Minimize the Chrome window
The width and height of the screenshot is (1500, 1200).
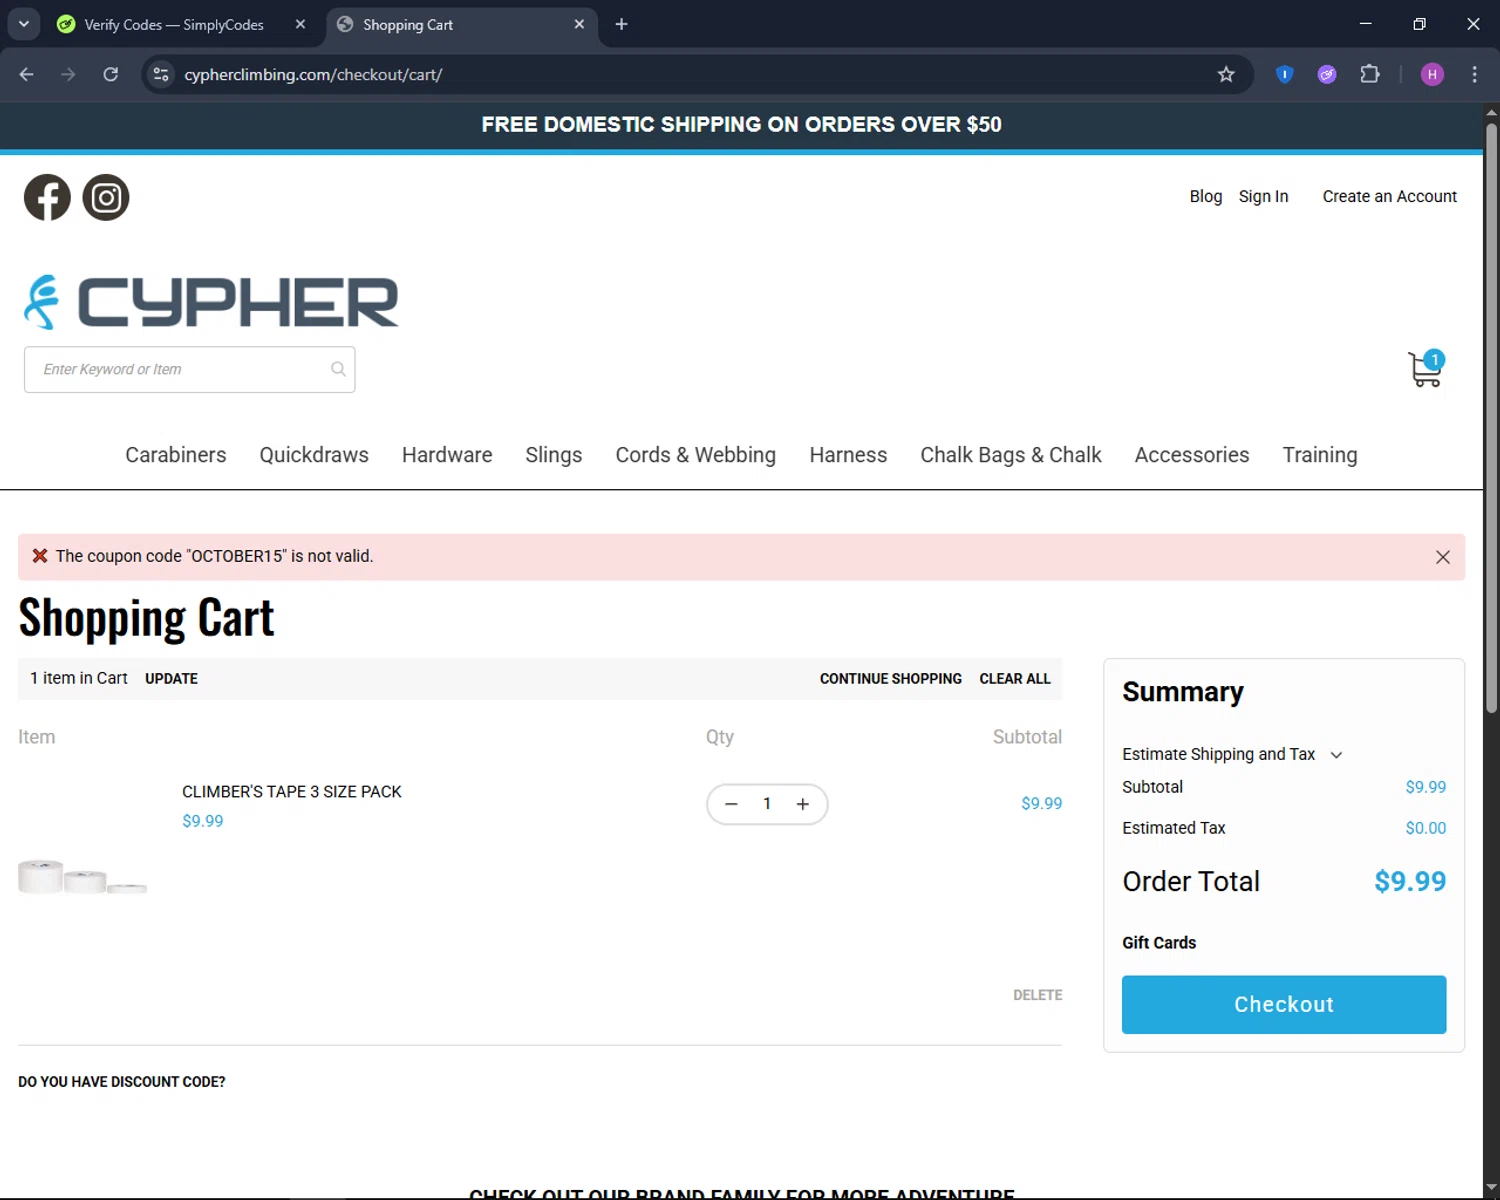1365,24
